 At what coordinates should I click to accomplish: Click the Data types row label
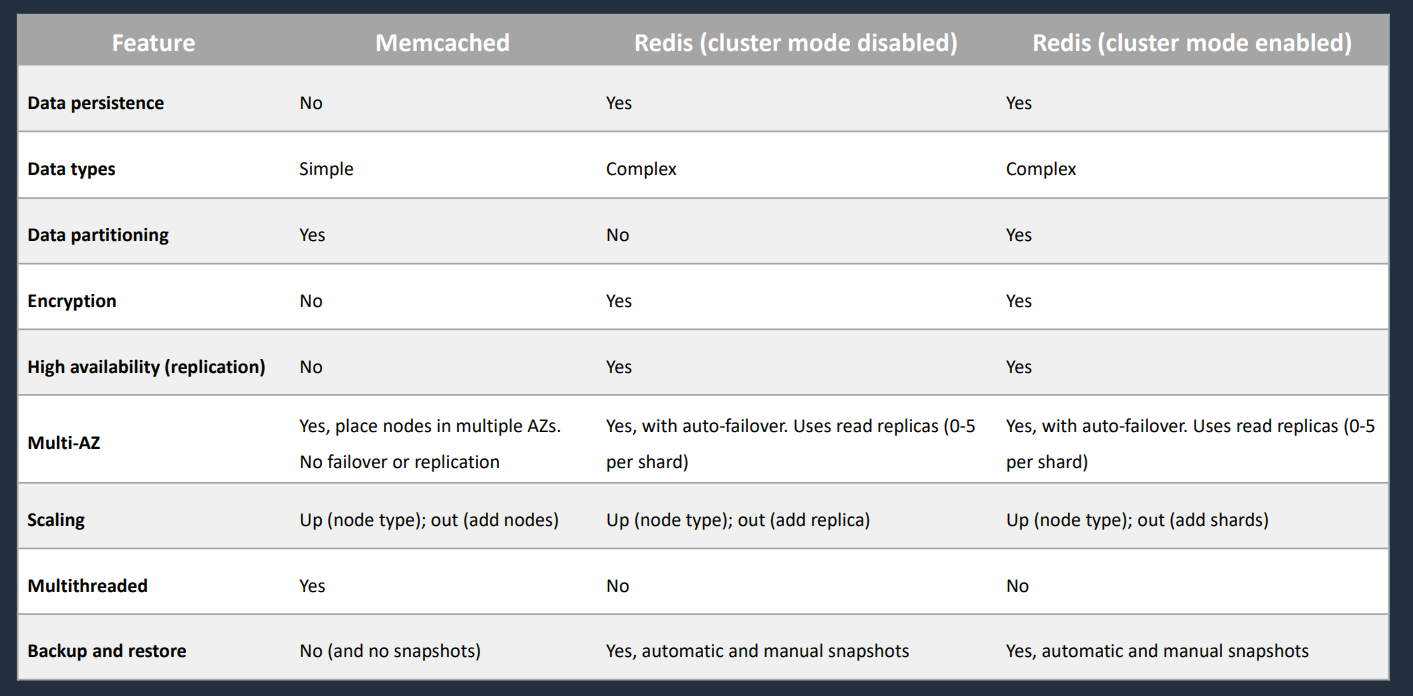[x=71, y=169]
